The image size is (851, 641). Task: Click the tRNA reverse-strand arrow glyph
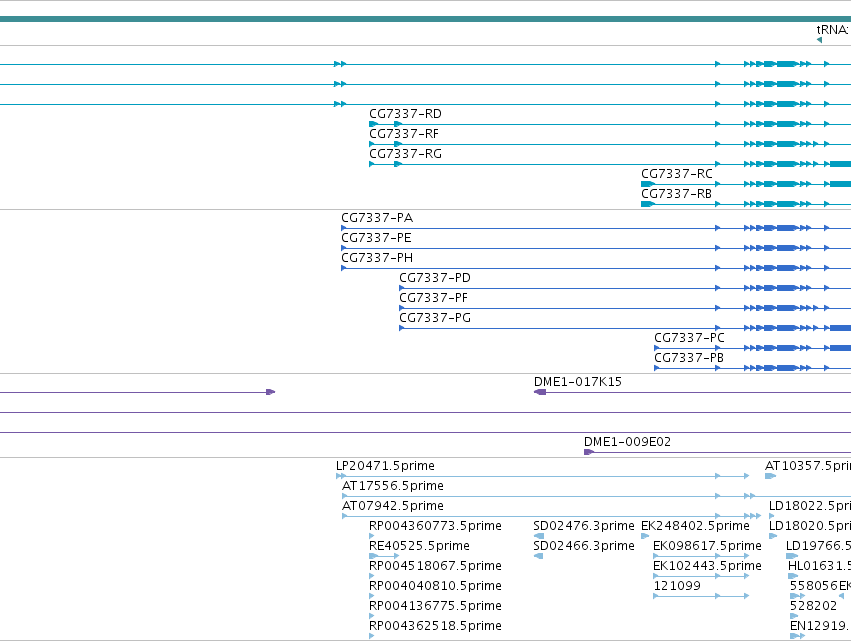coord(819,40)
